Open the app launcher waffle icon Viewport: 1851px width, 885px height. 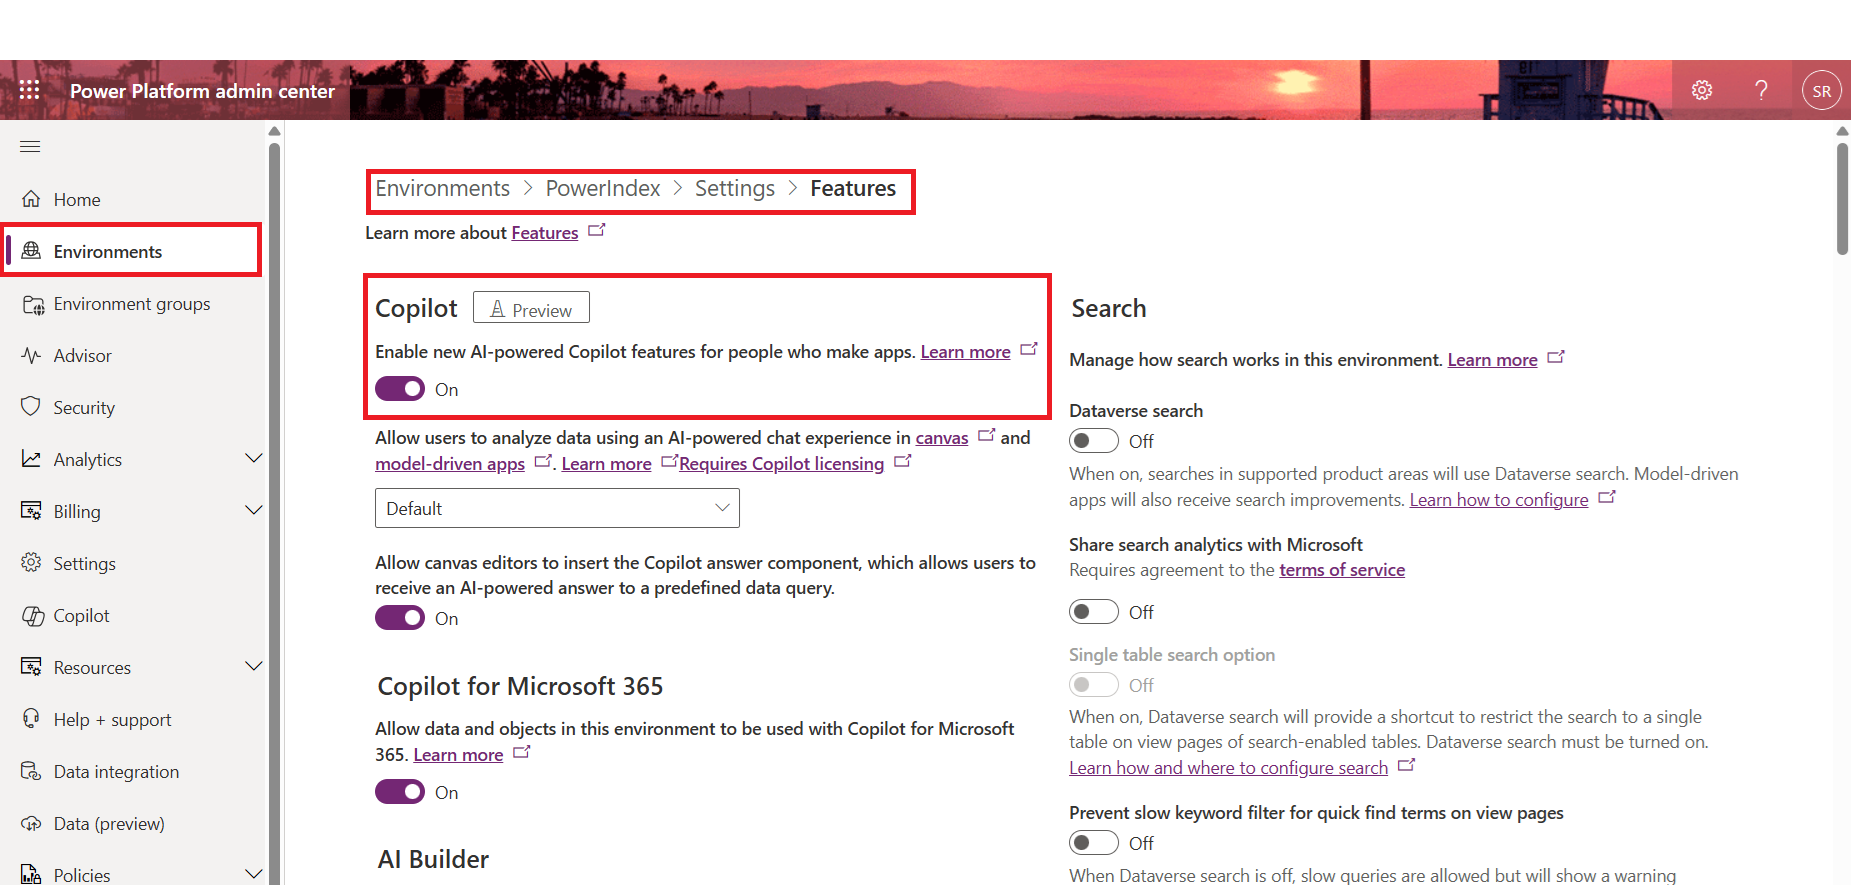click(x=30, y=90)
